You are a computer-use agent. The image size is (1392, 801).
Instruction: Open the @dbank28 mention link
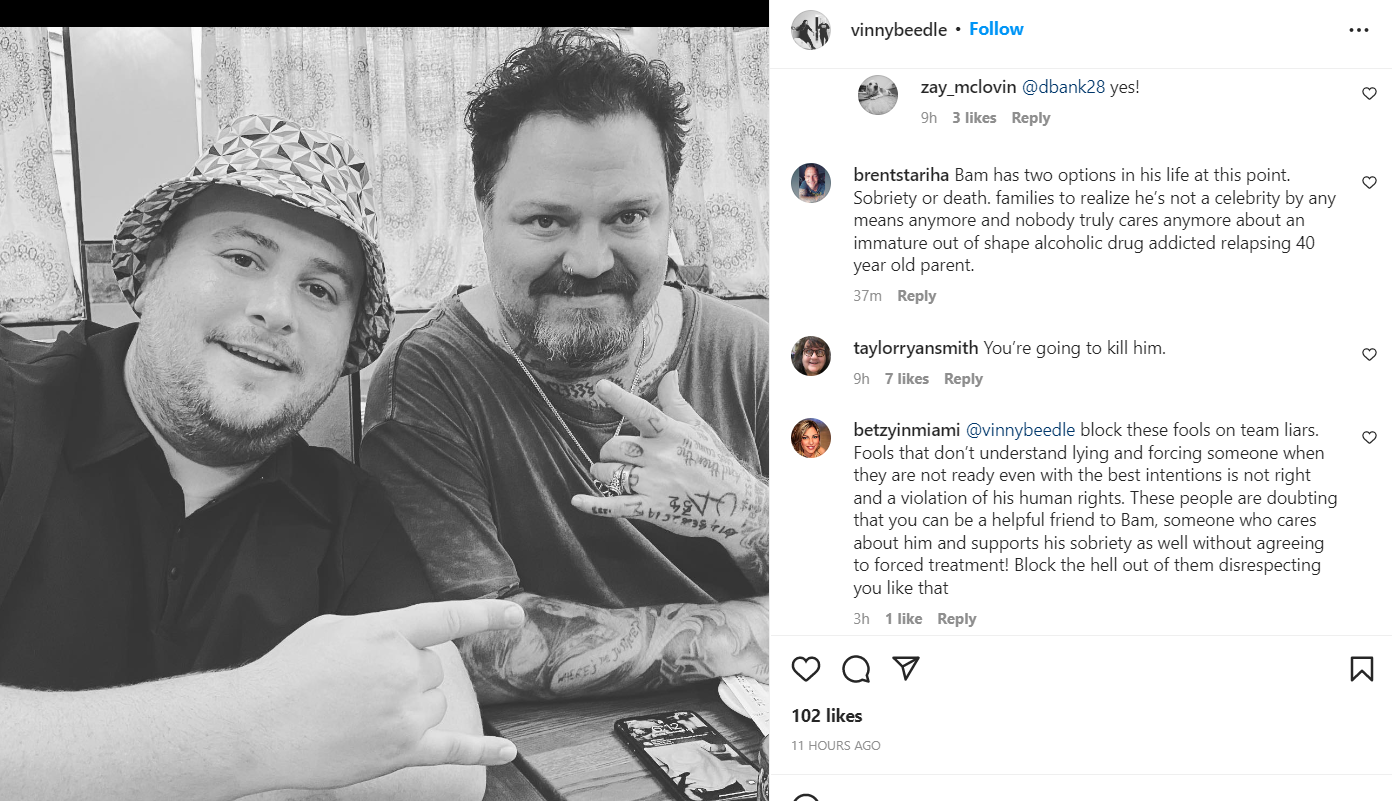click(1063, 87)
